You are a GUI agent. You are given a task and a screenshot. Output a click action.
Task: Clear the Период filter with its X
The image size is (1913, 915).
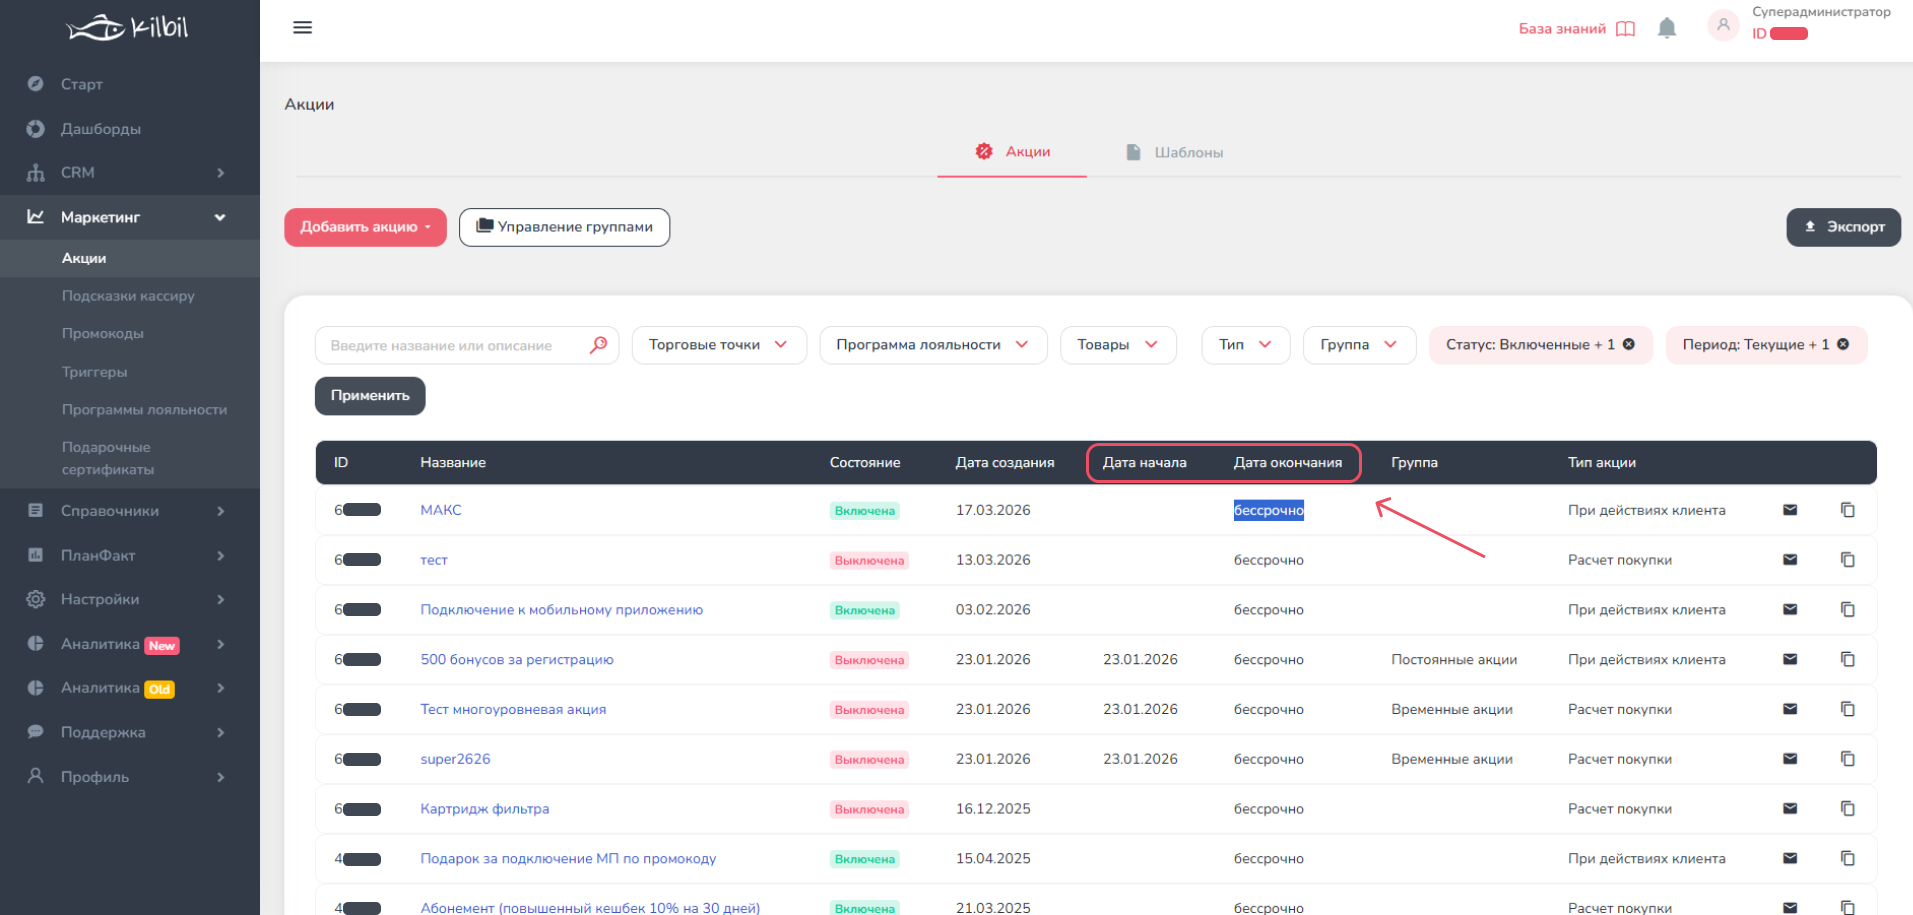point(1843,344)
